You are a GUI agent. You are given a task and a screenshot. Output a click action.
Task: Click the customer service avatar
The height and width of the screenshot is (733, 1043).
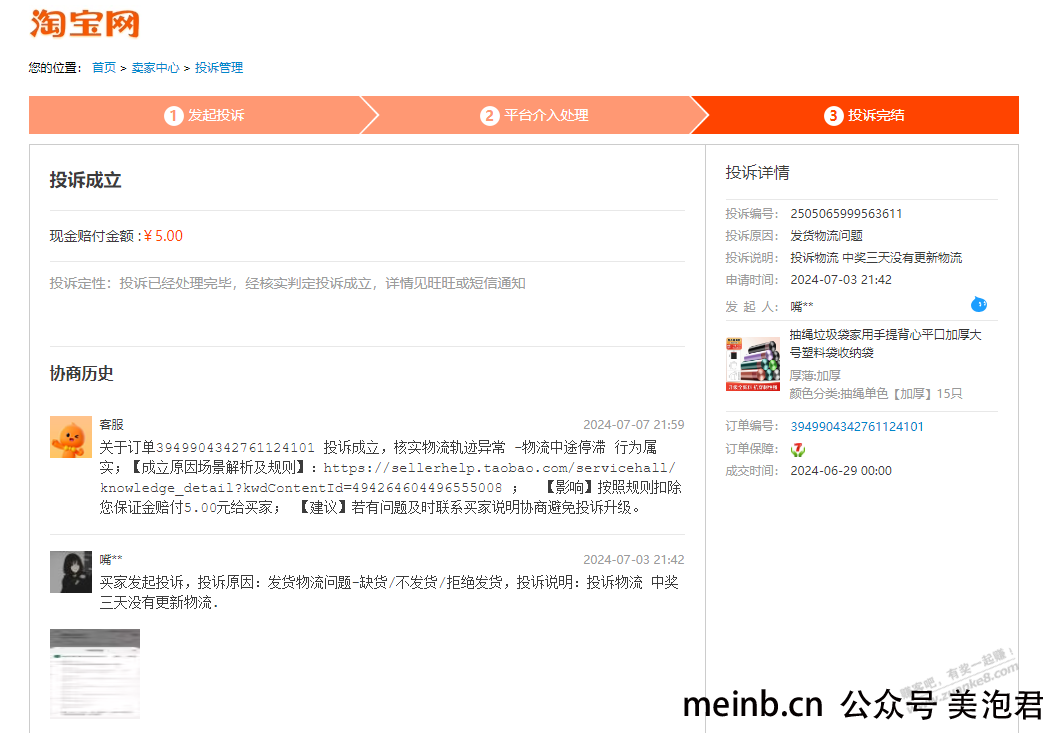coord(71,437)
